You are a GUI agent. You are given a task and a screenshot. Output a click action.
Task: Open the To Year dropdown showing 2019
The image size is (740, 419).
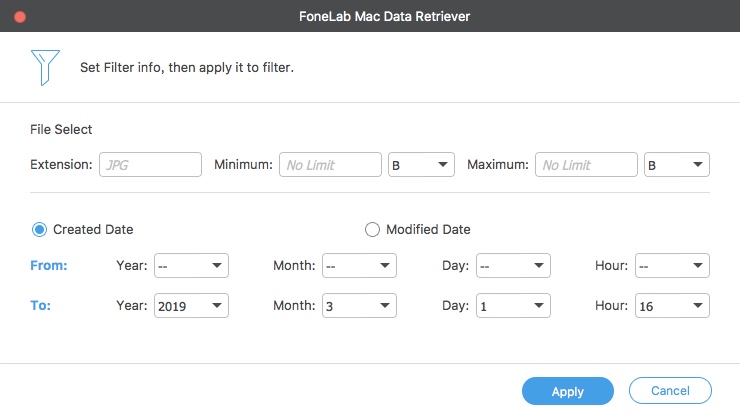pos(191,306)
